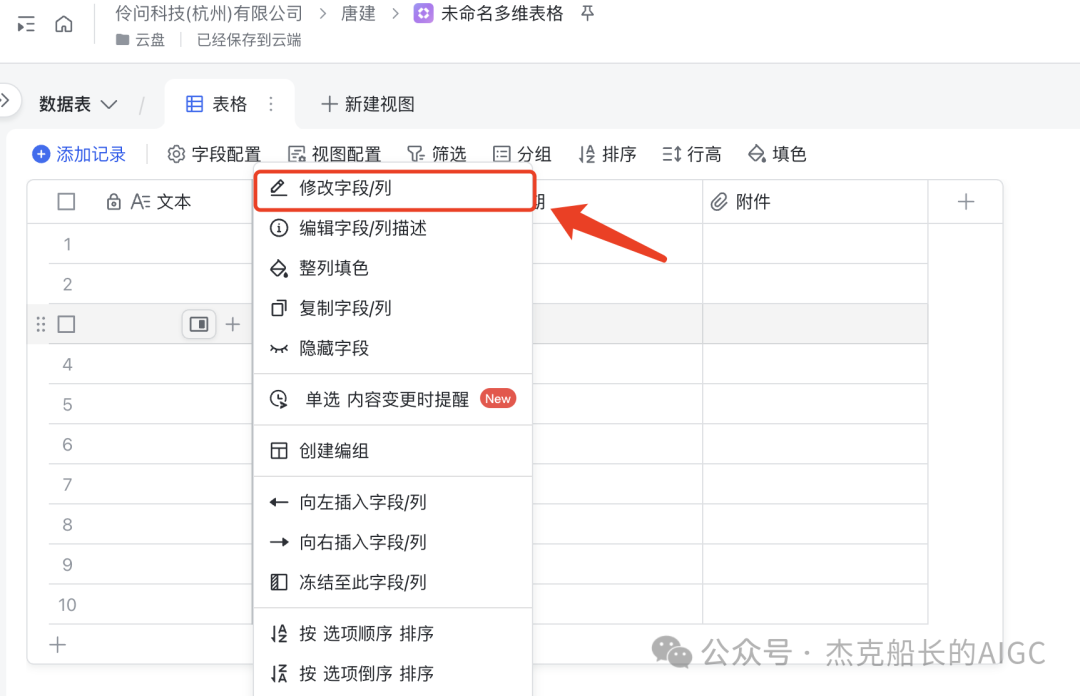The height and width of the screenshot is (696, 1080).
Task: Click the lock icon beside 文本
Action: 114,202
